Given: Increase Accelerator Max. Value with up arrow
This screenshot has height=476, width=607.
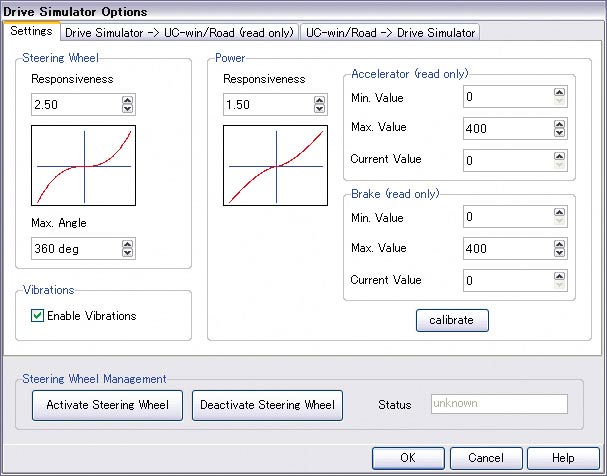Looking at the screenshot, I should (x=559, y=124).
